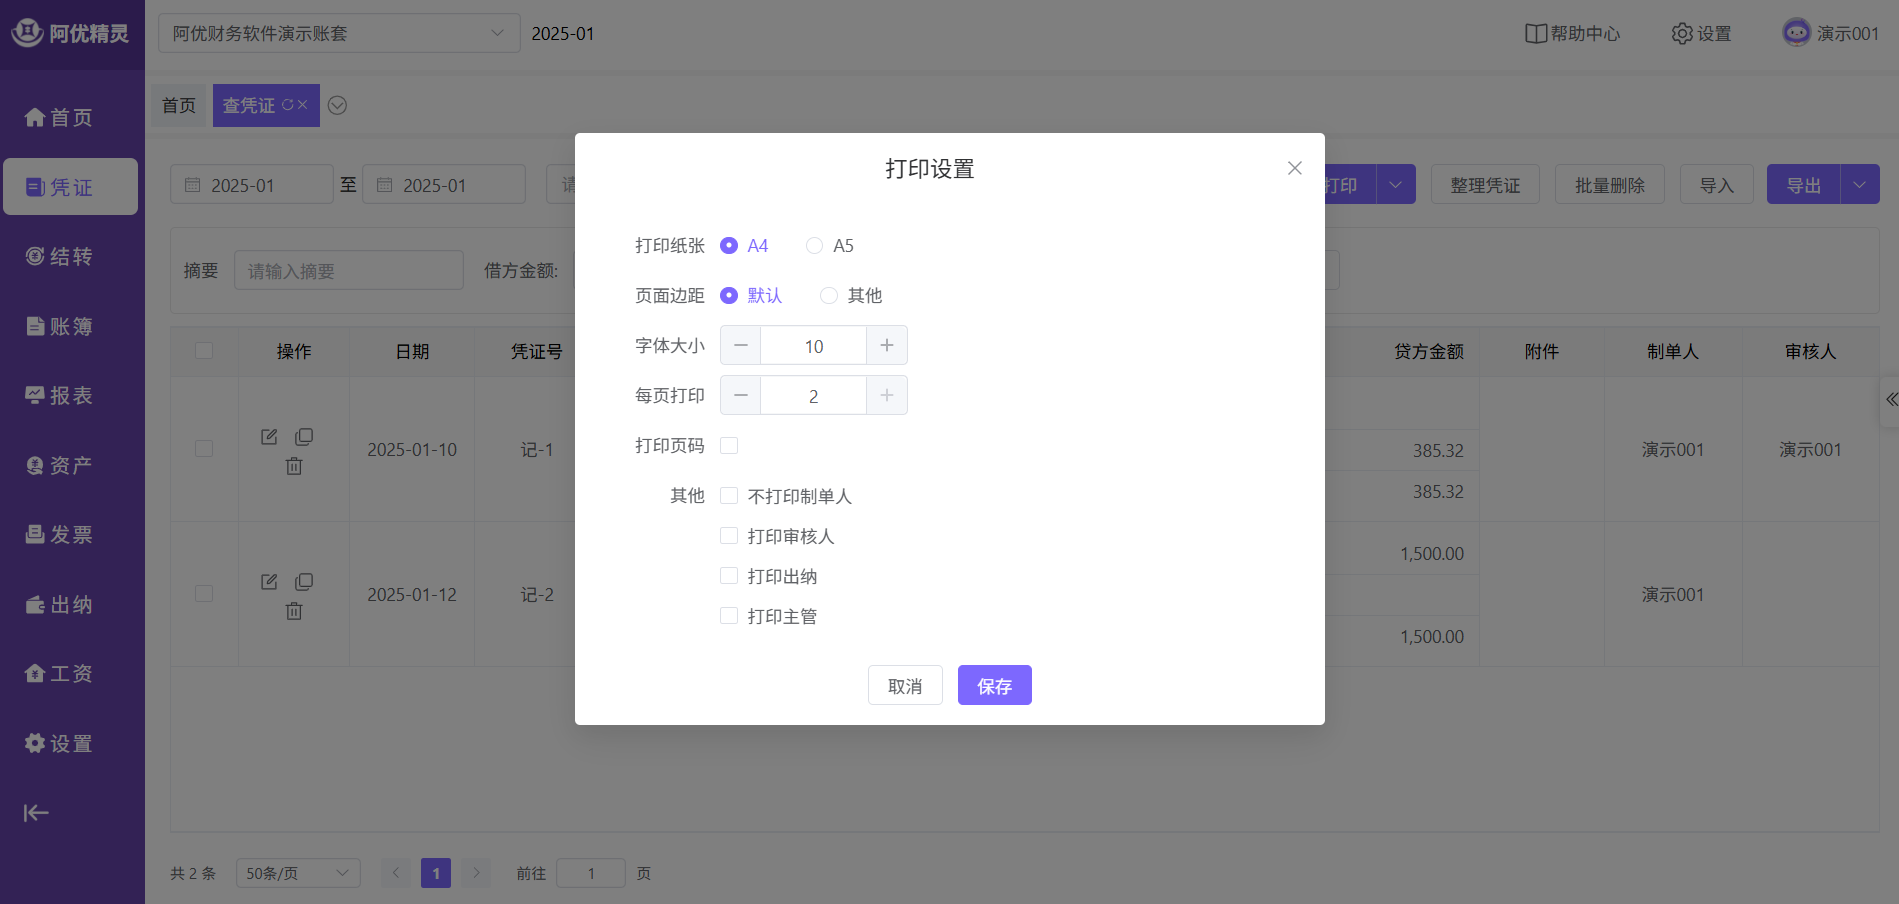Open 设置 gear in the top bar

tap(1701, 34)
